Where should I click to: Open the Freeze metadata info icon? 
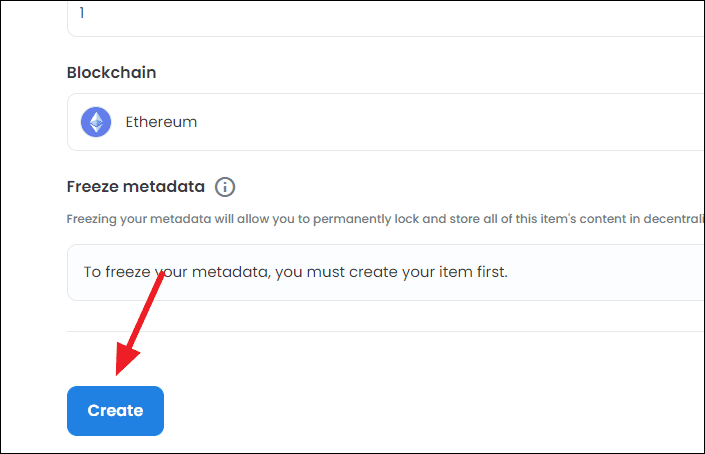click(225, 187)
